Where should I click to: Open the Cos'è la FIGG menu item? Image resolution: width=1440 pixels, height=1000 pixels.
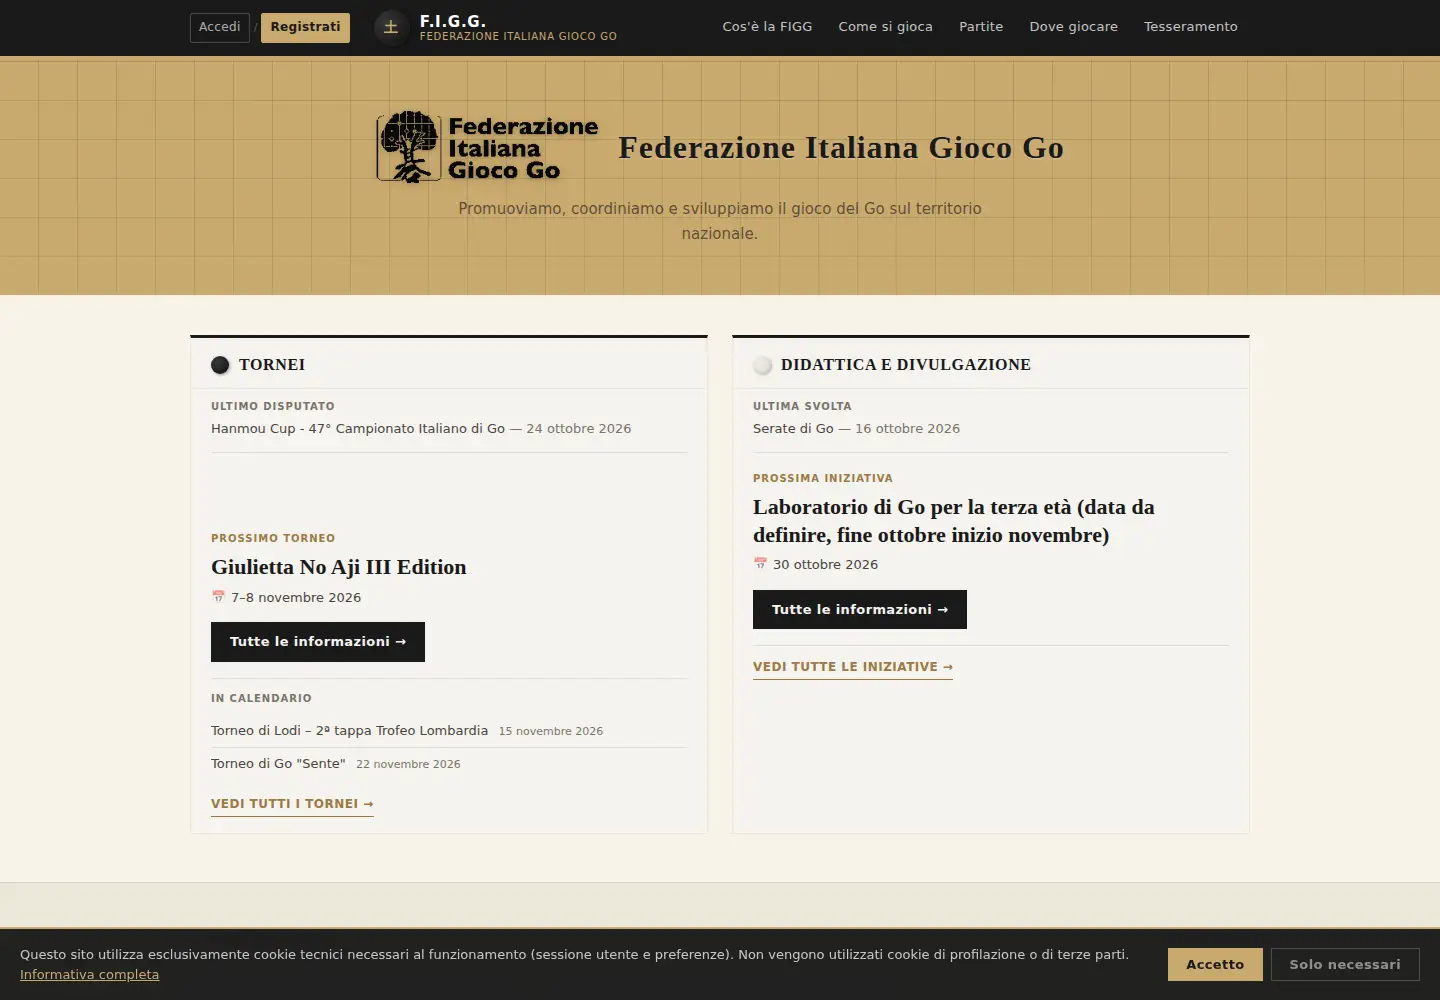pyautogui.click(x=767, y=27)
